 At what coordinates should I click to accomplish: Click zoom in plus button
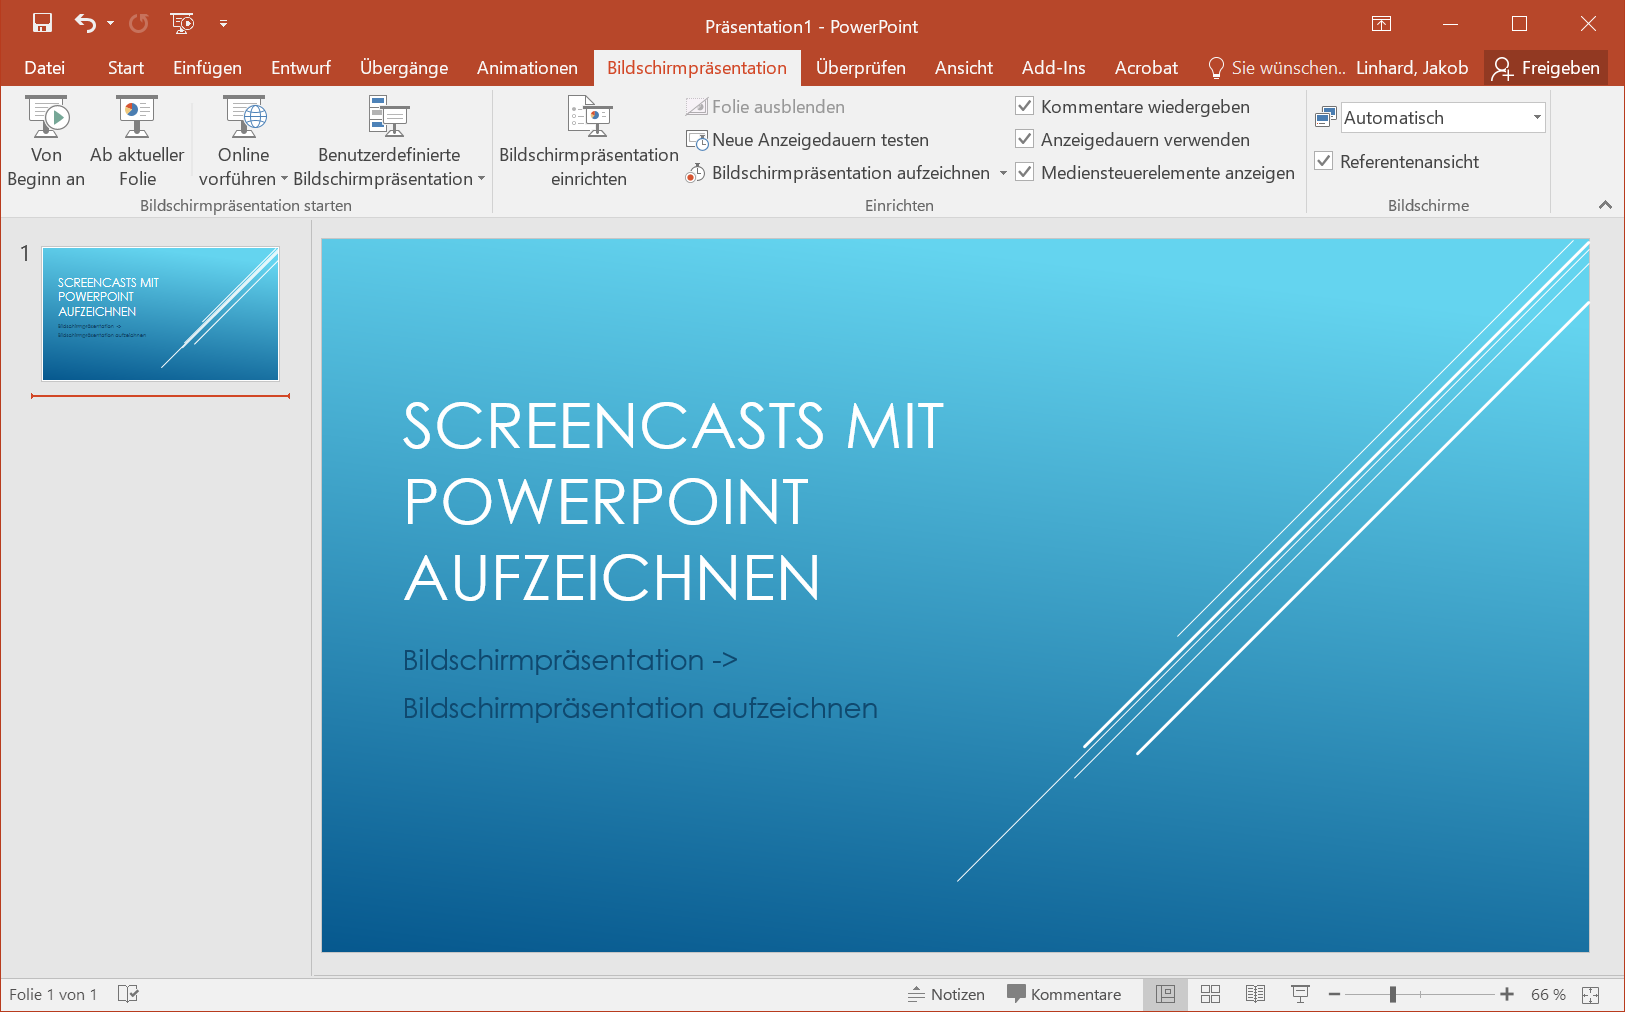coord(1507,994)
